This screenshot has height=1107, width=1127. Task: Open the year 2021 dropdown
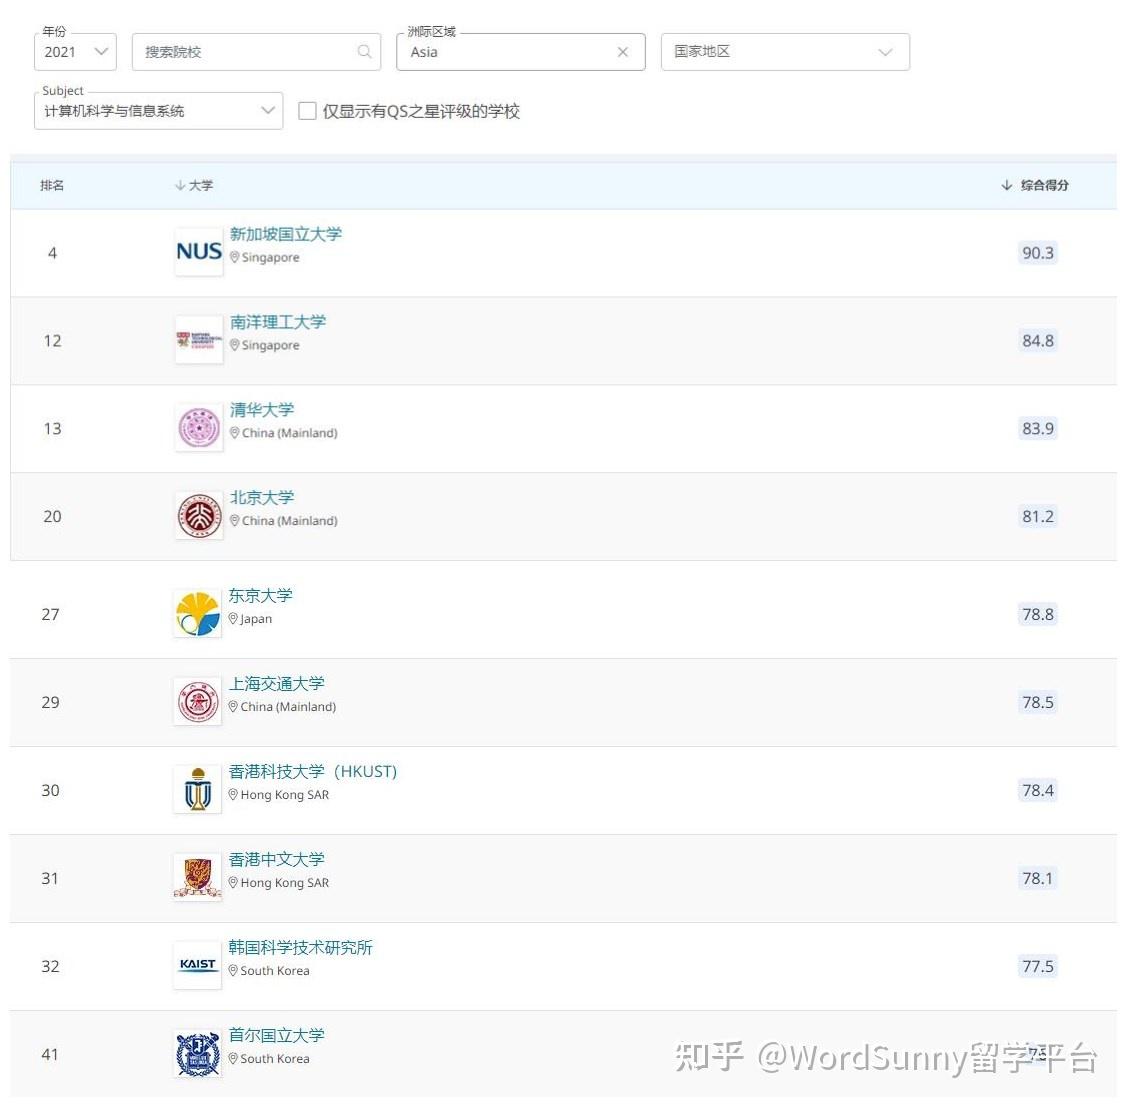coord(76,52)
